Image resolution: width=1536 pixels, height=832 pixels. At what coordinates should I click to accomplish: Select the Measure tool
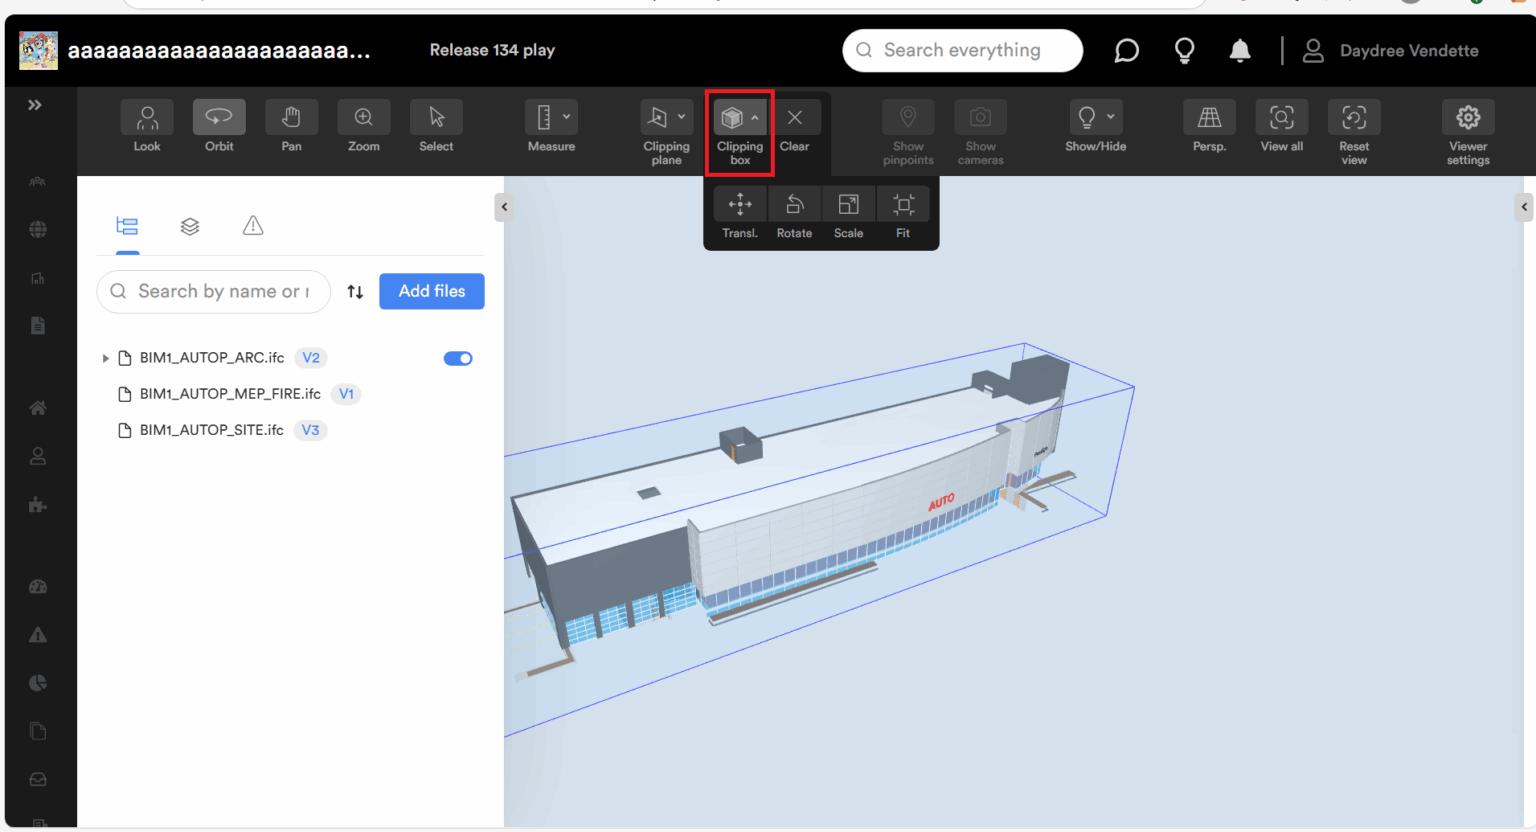[x=546, y=116]
